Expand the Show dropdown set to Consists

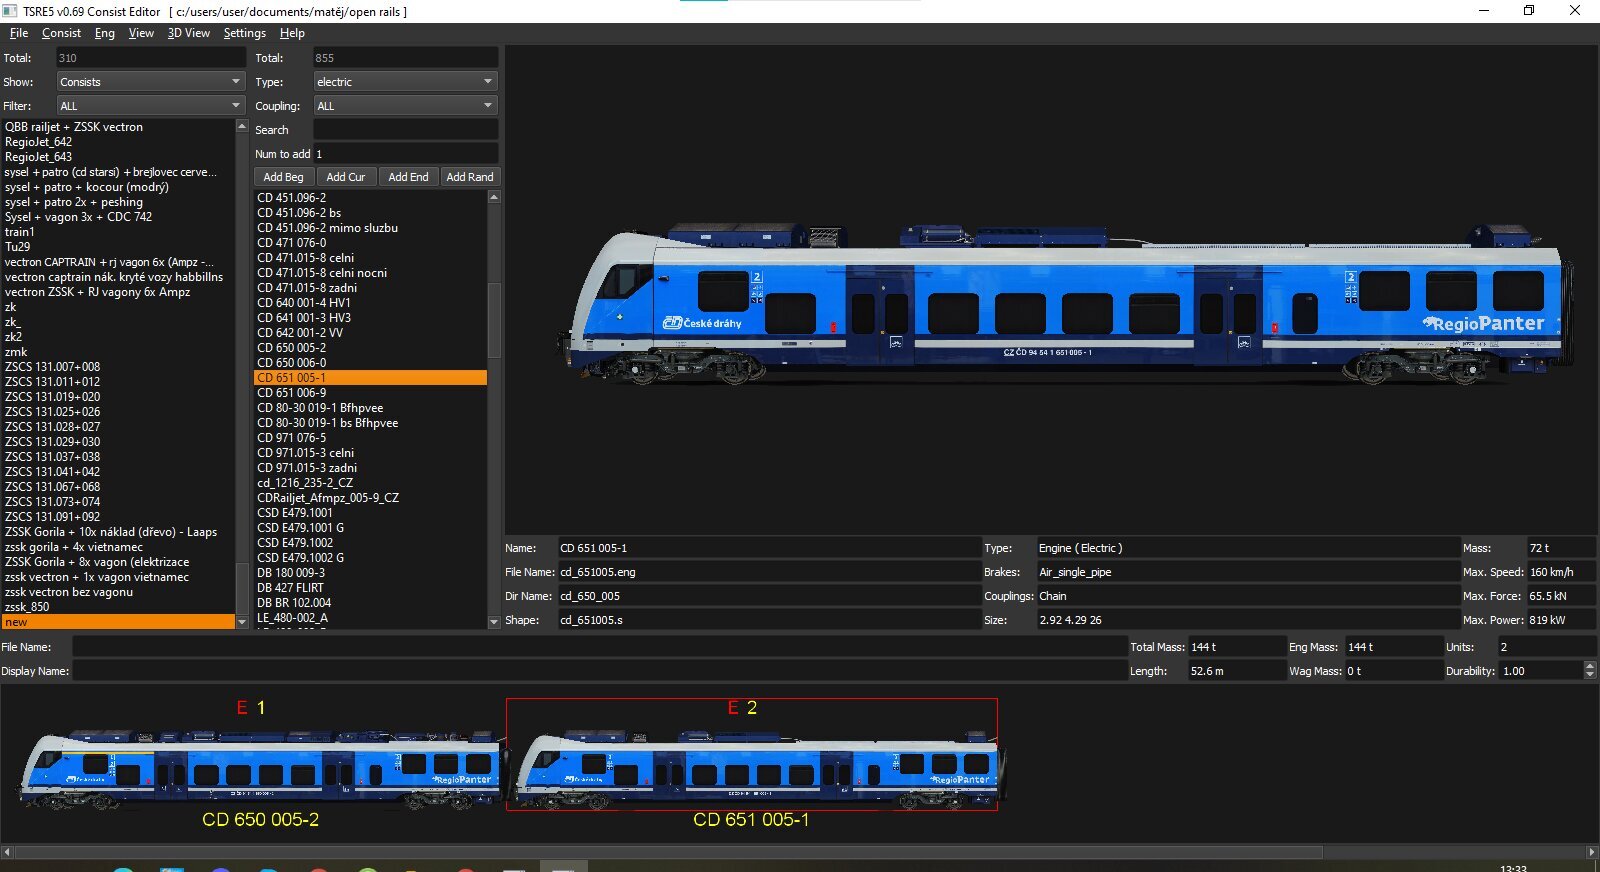(150, 82)
